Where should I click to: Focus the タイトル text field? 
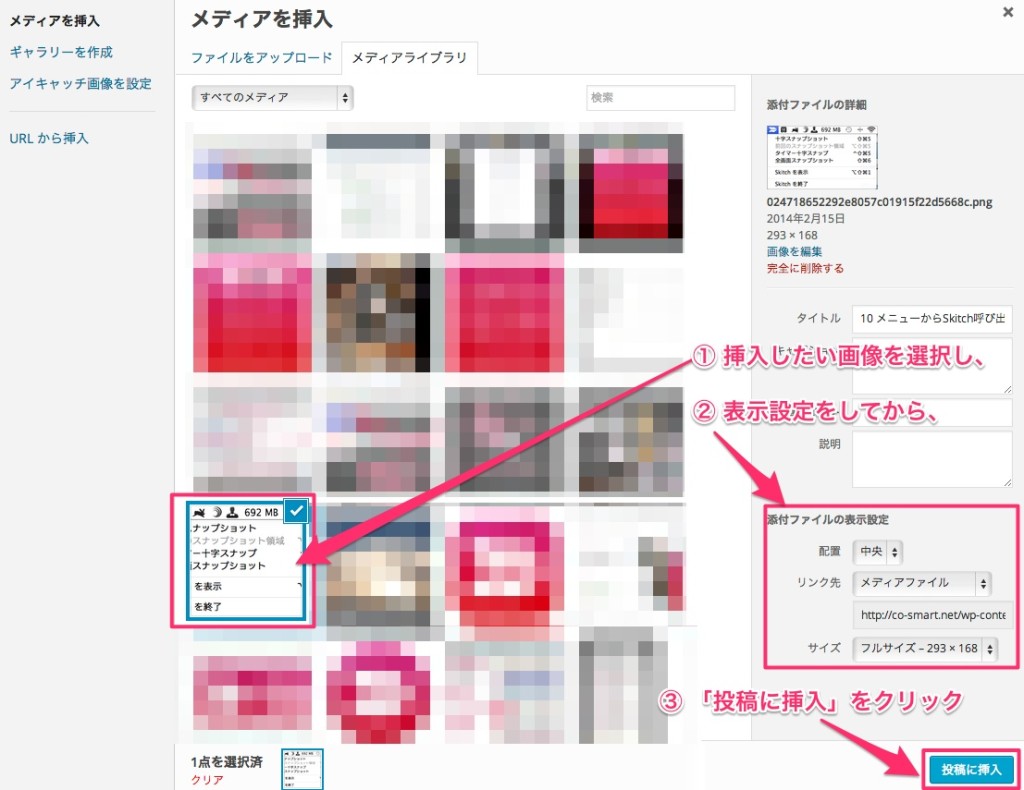coord(932,319)
